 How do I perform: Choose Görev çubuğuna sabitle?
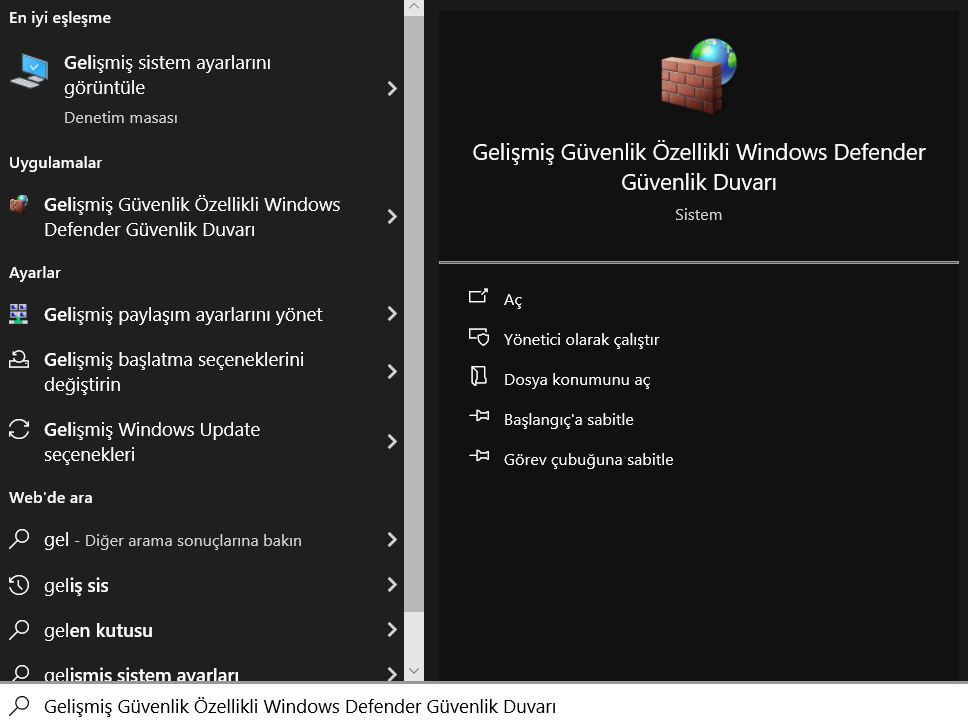[x=588, y=459]
